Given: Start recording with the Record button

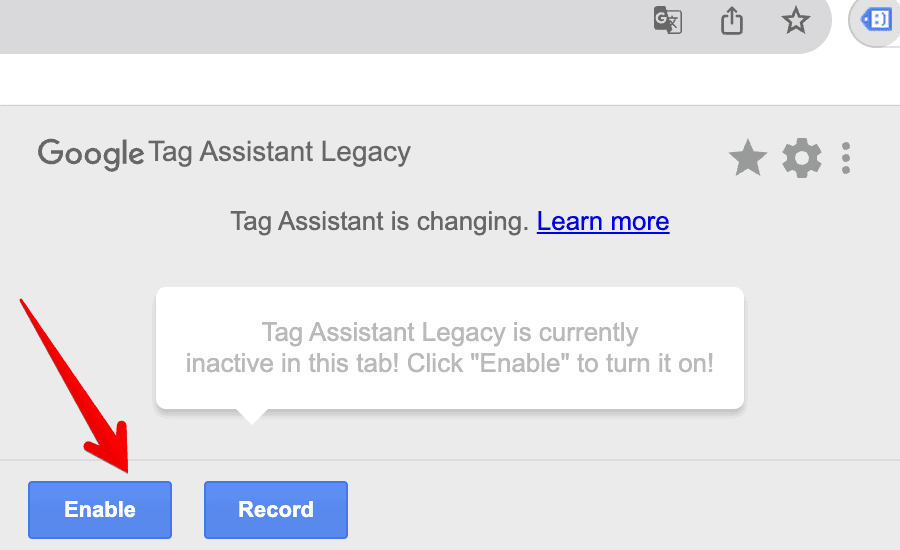Looking at the screenshot, I should click(276, 510).
